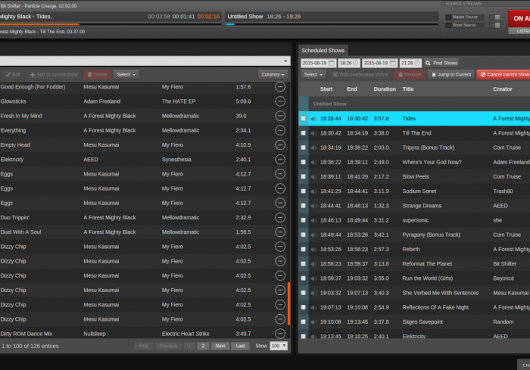Toggle the Show Source switch
Viewport: 530px width, 370px height.
[x=495, y=25]
